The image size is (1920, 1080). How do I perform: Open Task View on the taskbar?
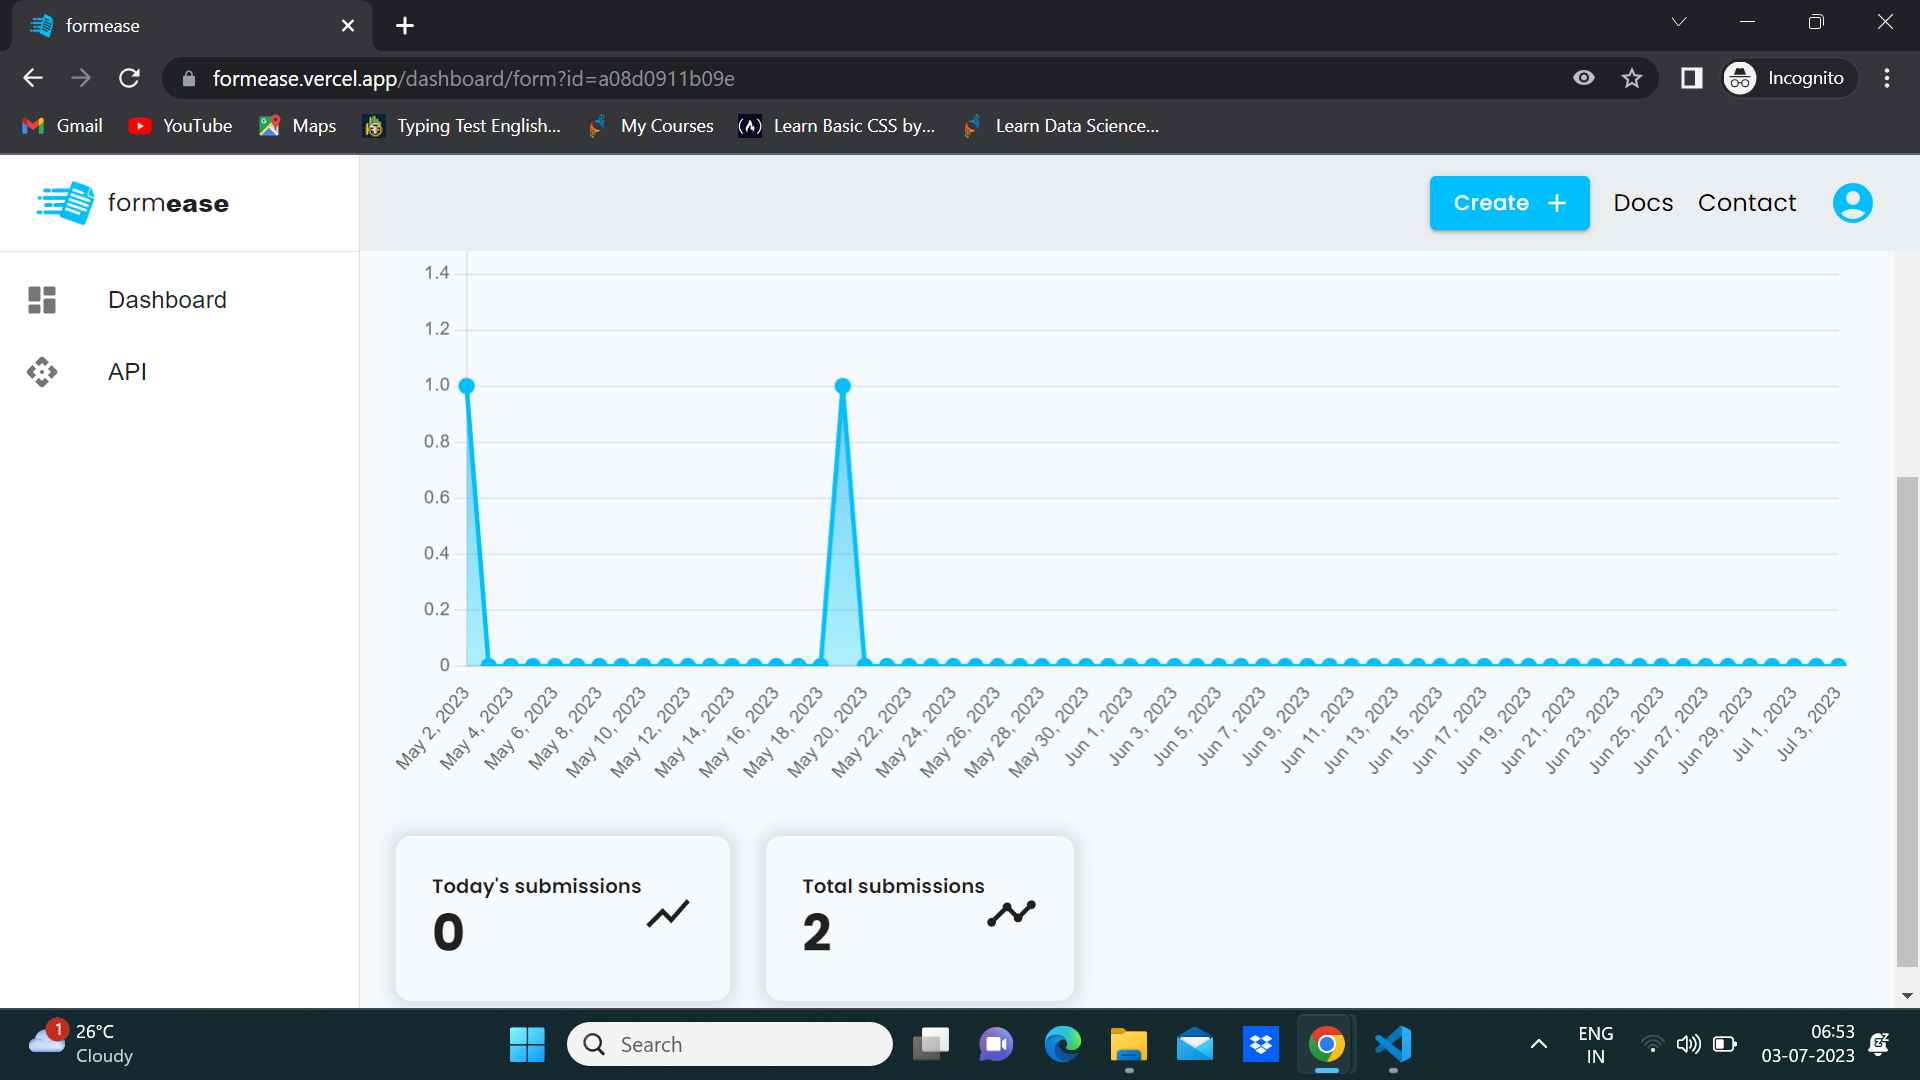pos(931,1045)
